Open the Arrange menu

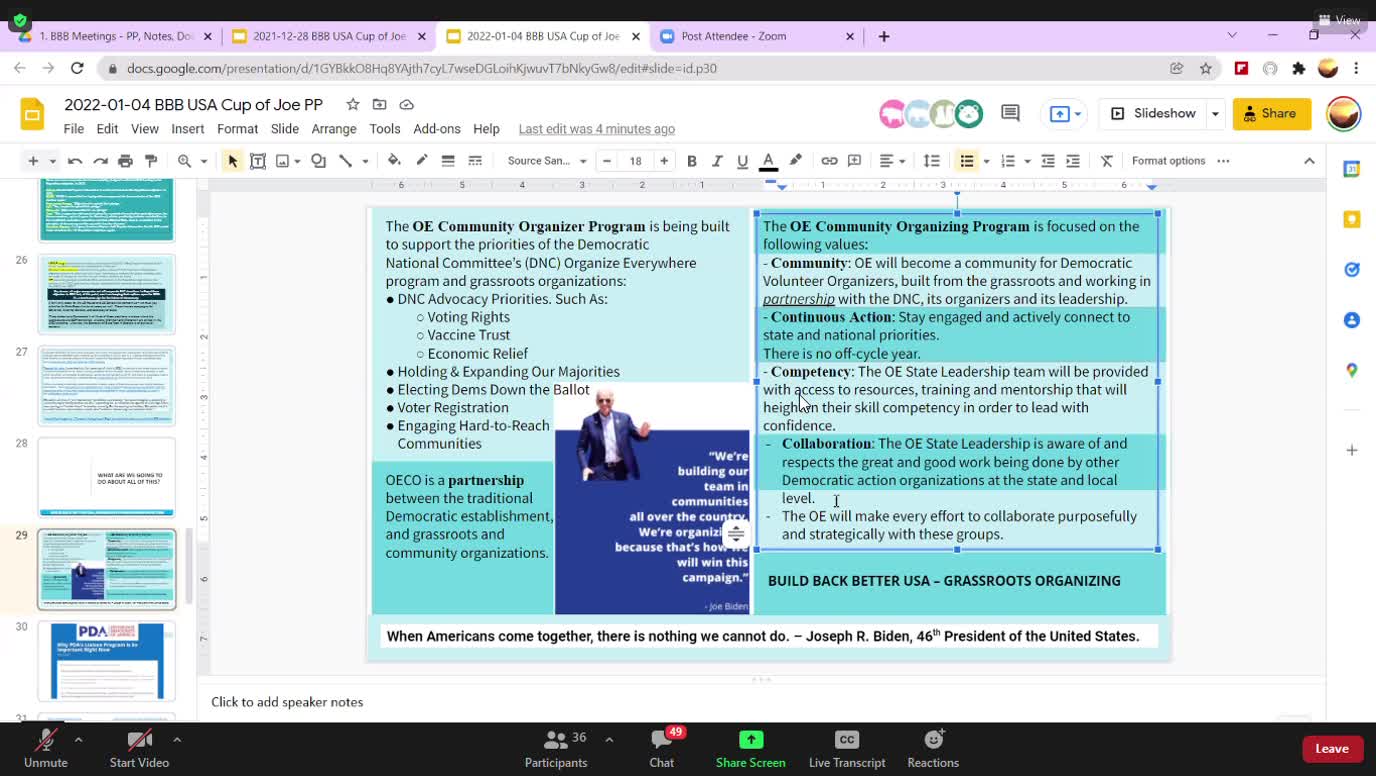coord(334,129)
